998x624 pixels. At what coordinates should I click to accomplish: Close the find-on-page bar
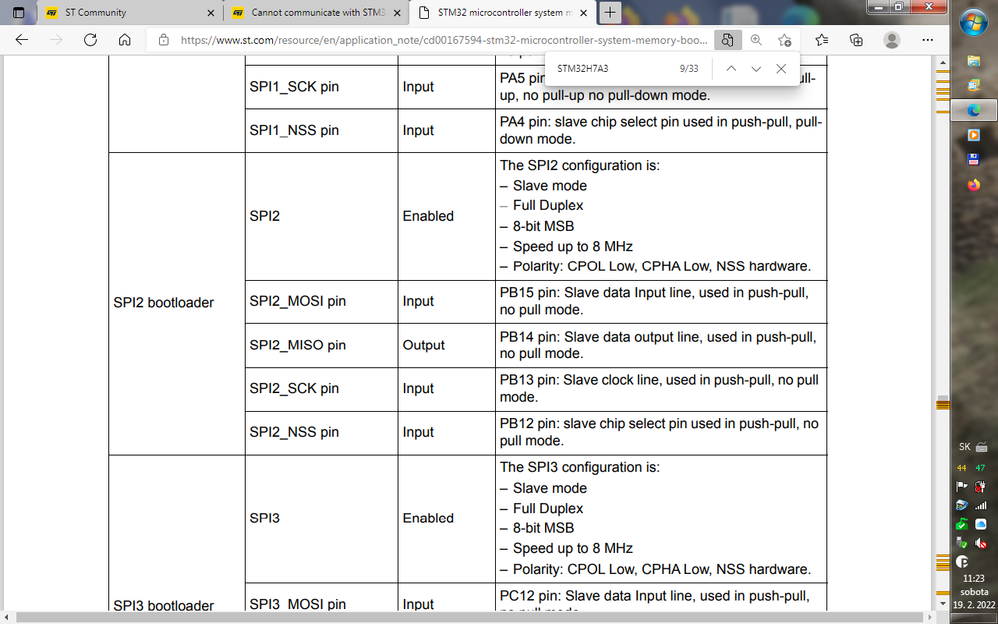click(x=781, y=68)
